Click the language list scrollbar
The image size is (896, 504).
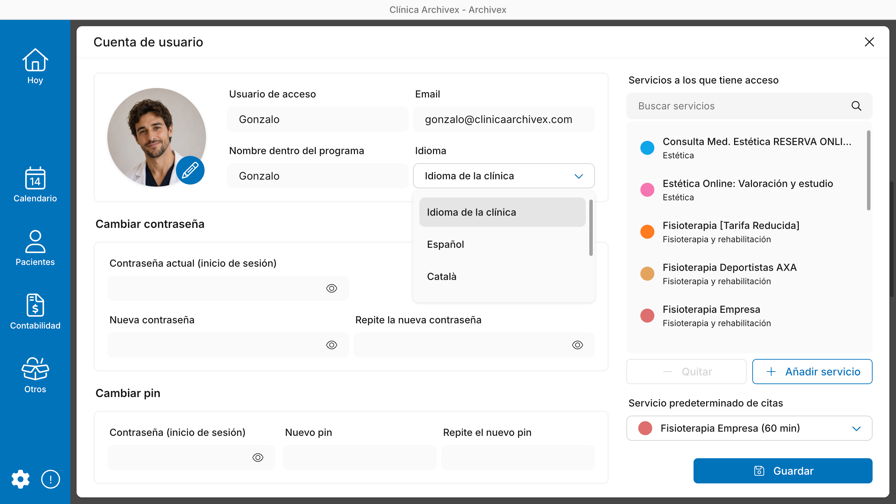[x=590, y=227]
